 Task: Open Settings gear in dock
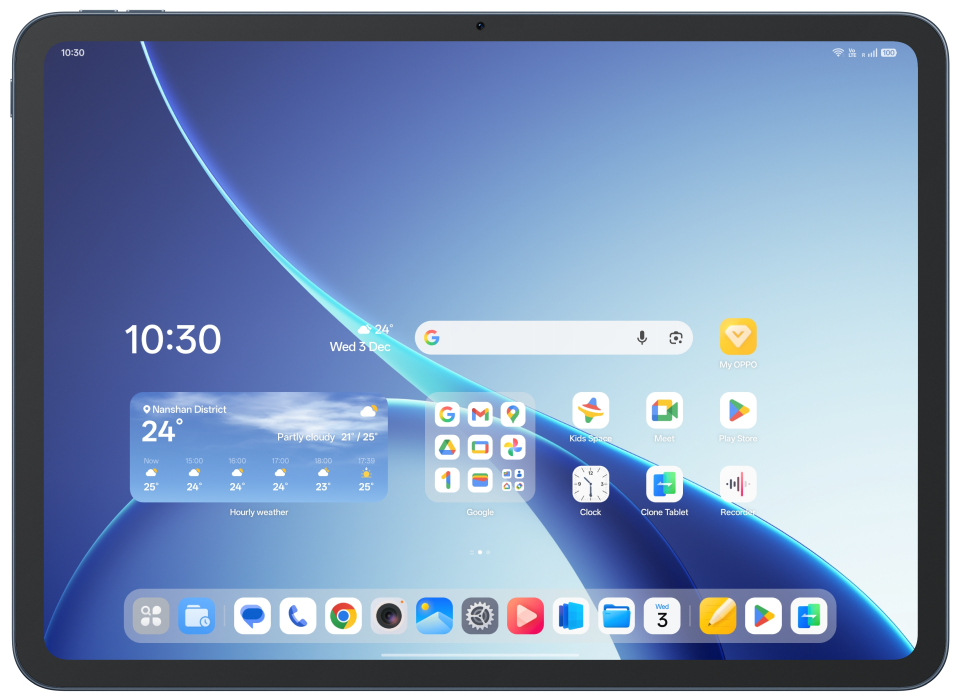coord(480,616)
